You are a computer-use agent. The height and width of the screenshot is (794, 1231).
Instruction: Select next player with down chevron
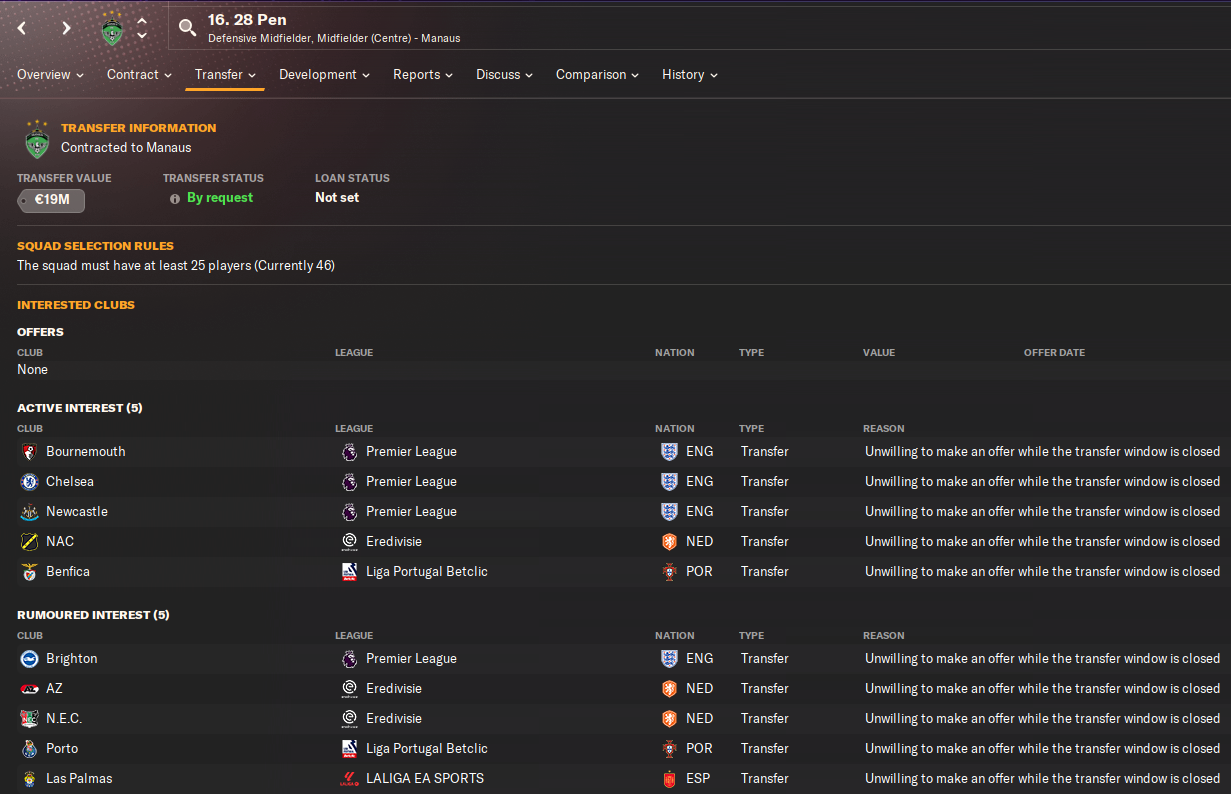tap(142, 36)
